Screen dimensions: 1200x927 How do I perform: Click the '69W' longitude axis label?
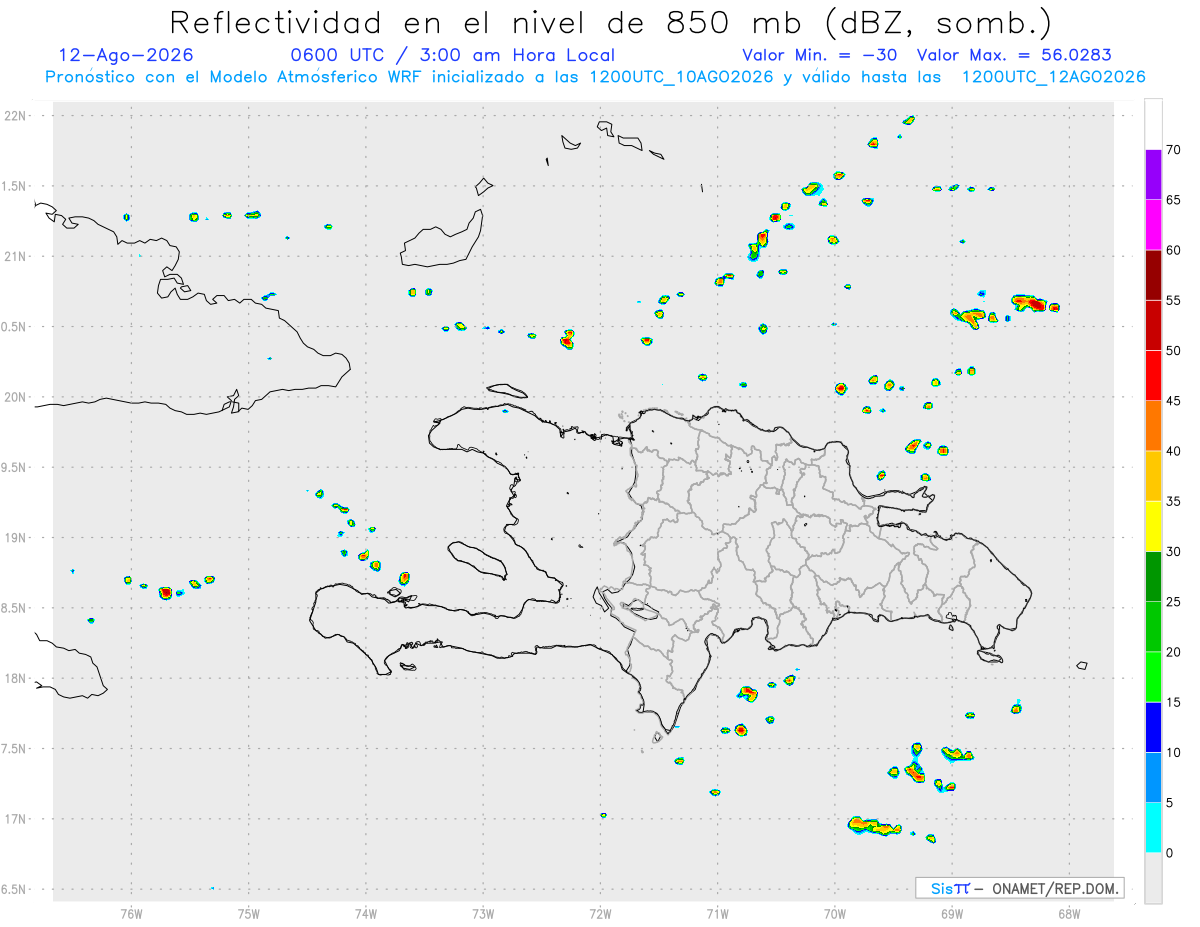[x=952, y=912]
